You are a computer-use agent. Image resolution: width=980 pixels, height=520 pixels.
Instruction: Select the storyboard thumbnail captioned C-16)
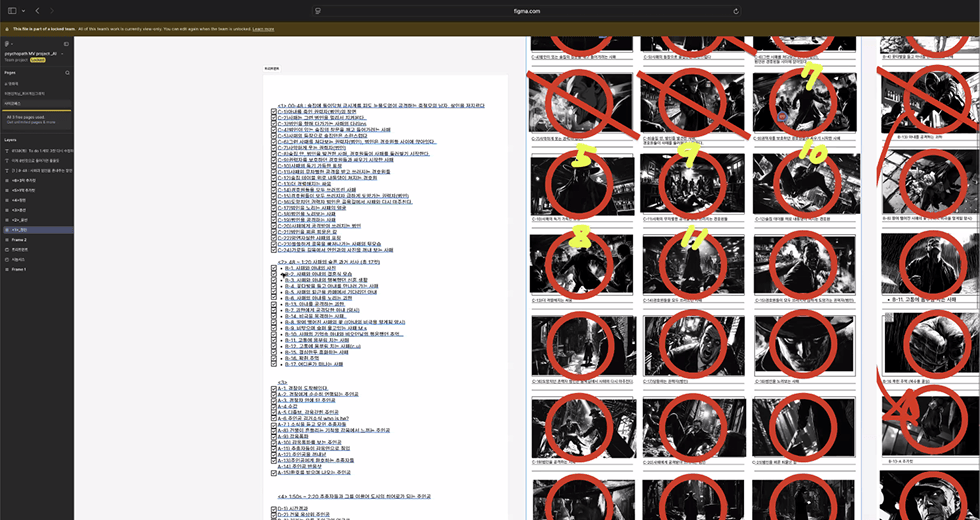point(583,345)
